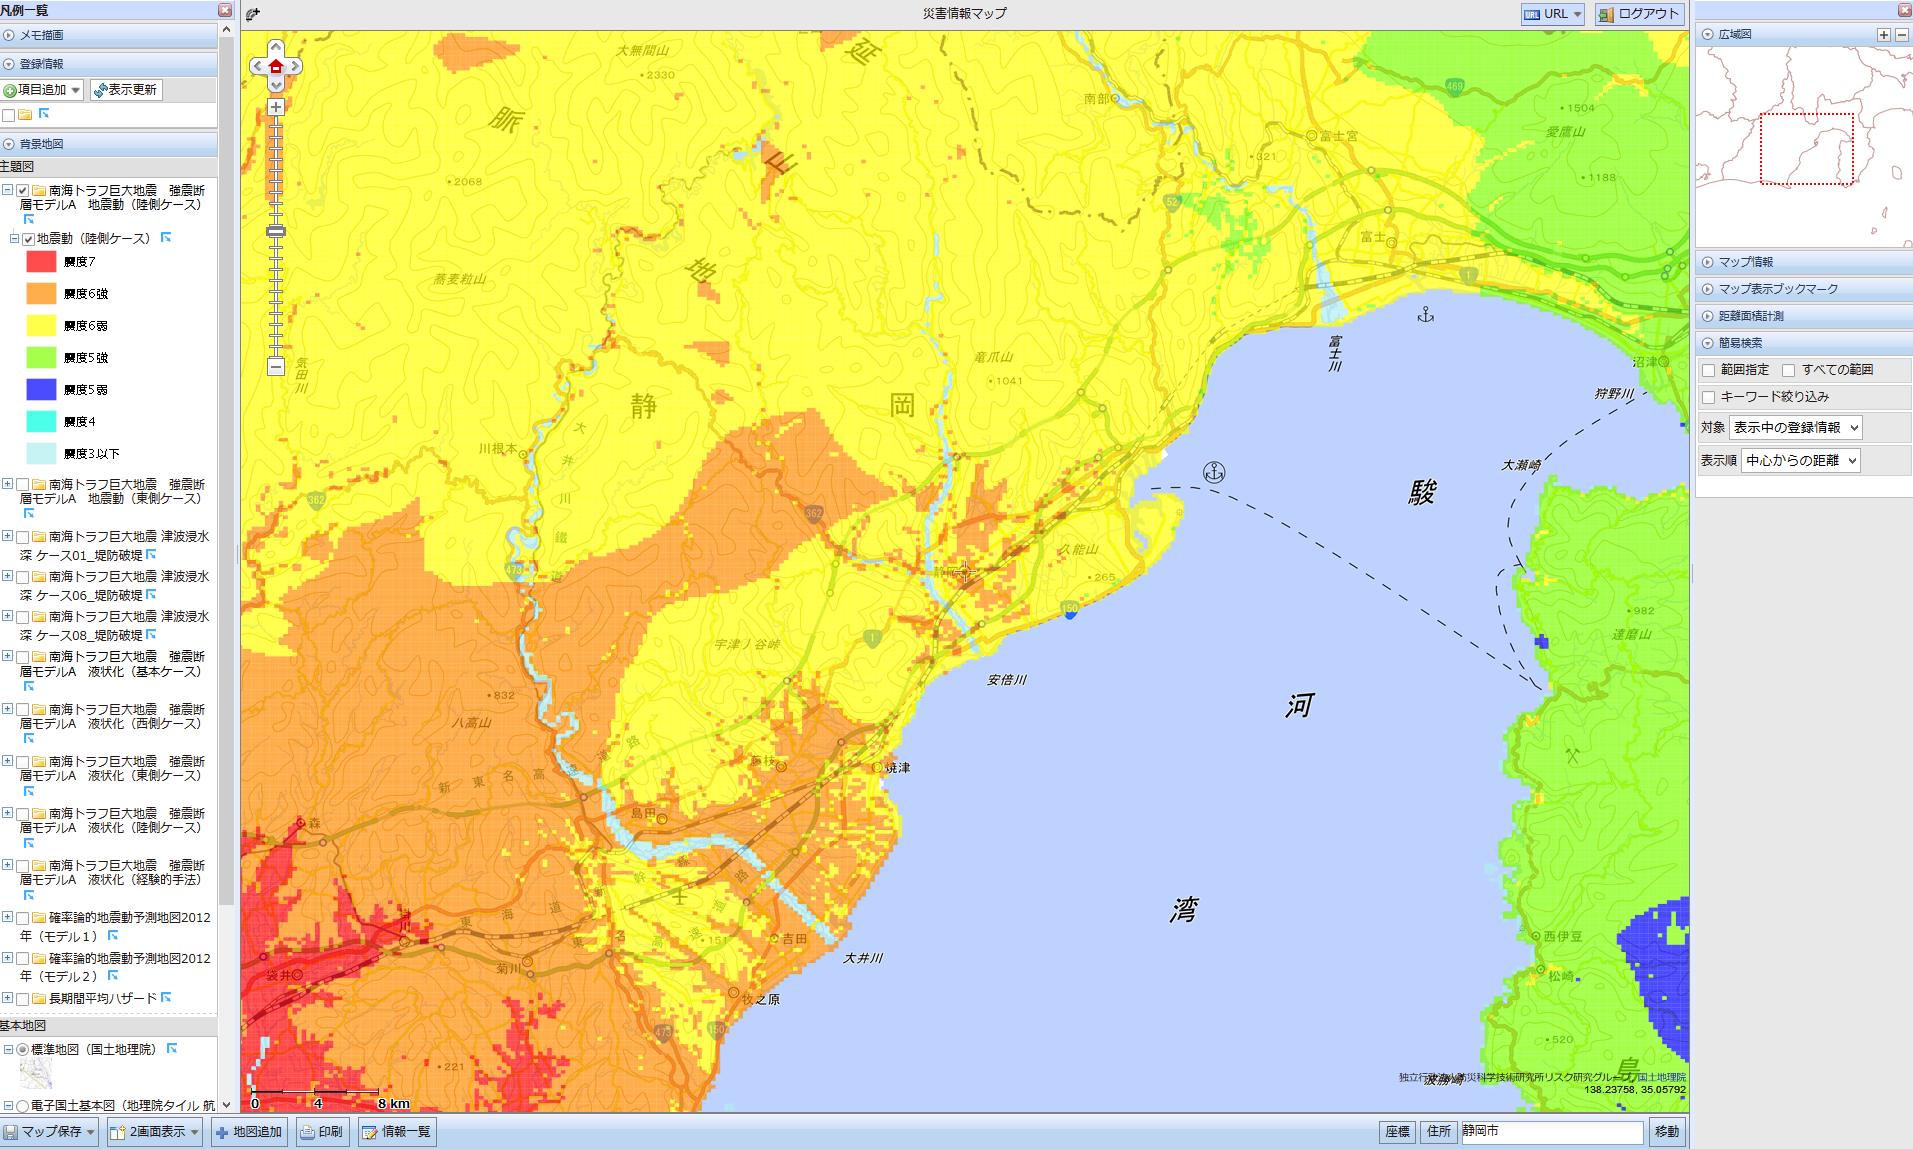The image size is (1913, 1149).
Task: Click the 印刷 print icon button
Action: pos(322,1131)
